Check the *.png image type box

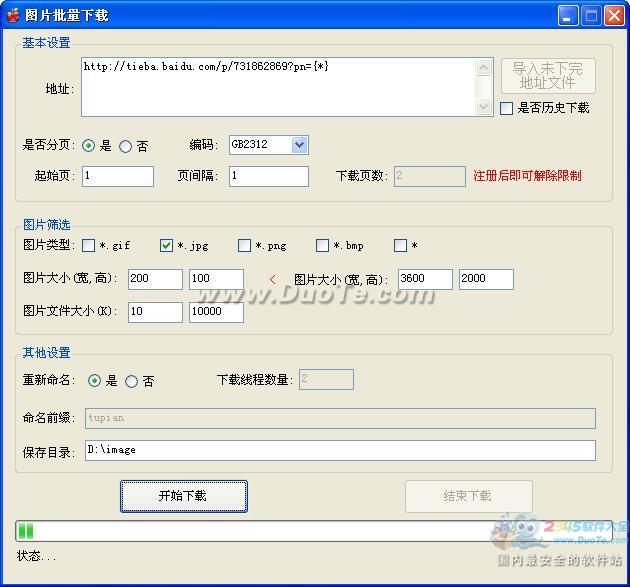point(244,245)
